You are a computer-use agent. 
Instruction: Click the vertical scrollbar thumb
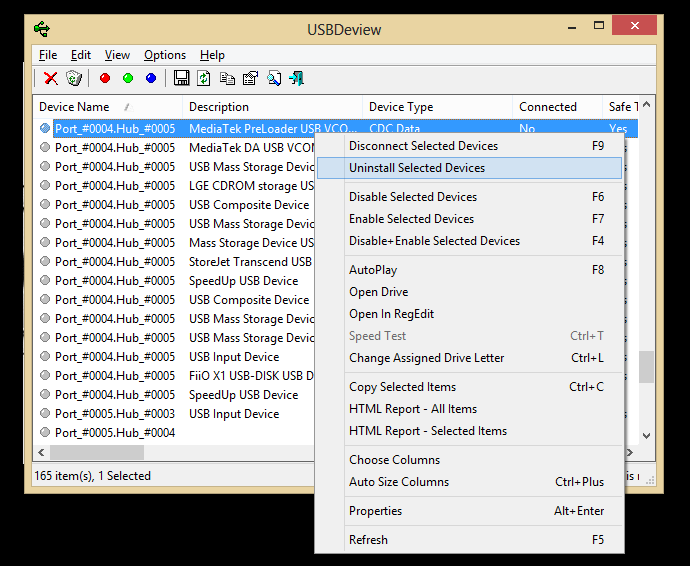pos(646,367)
